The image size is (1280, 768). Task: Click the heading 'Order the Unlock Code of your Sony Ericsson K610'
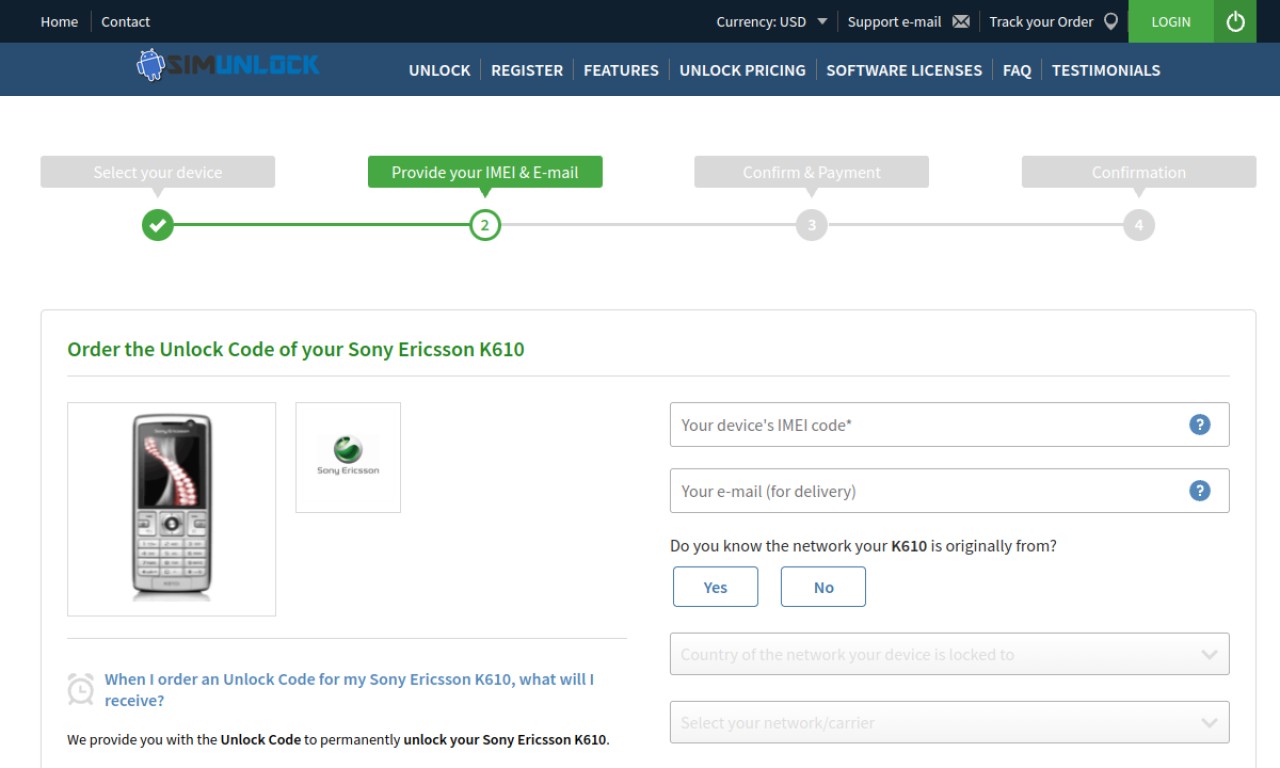tap(296, 349)
